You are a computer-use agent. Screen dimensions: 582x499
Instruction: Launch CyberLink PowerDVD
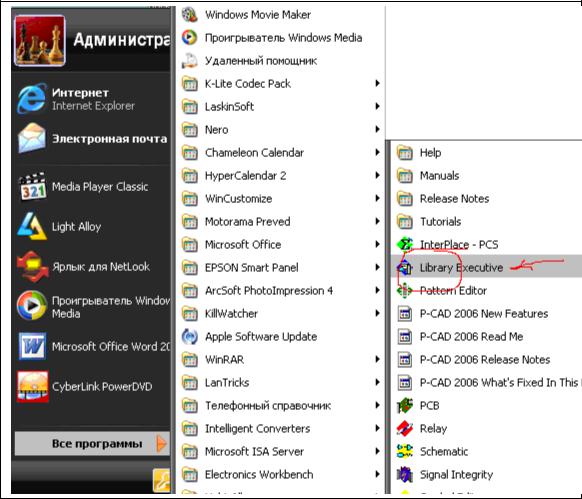(93, 387)
